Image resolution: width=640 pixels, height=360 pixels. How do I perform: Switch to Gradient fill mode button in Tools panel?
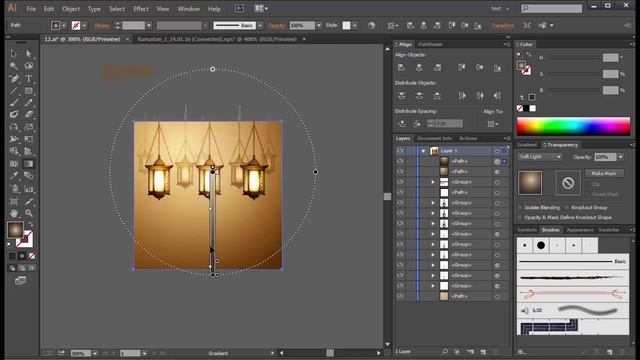[x=22, y=256]
